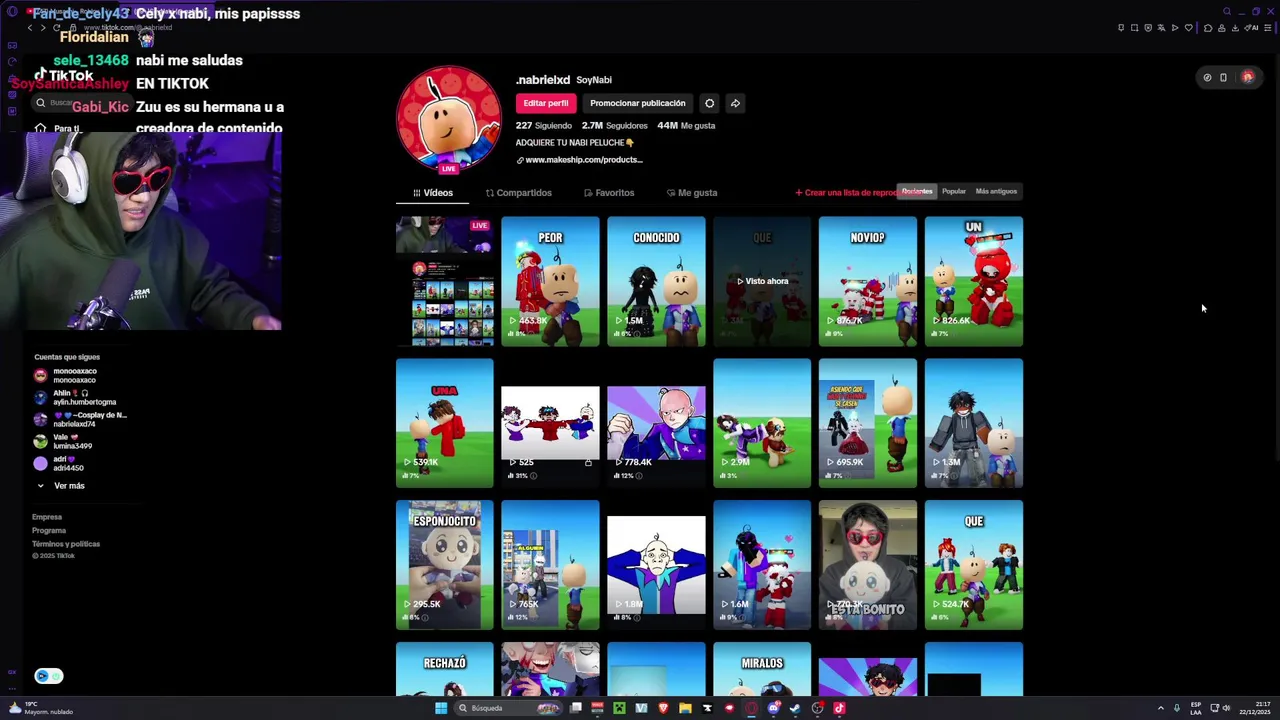Open the browser downloads icon

(1235, 27)
